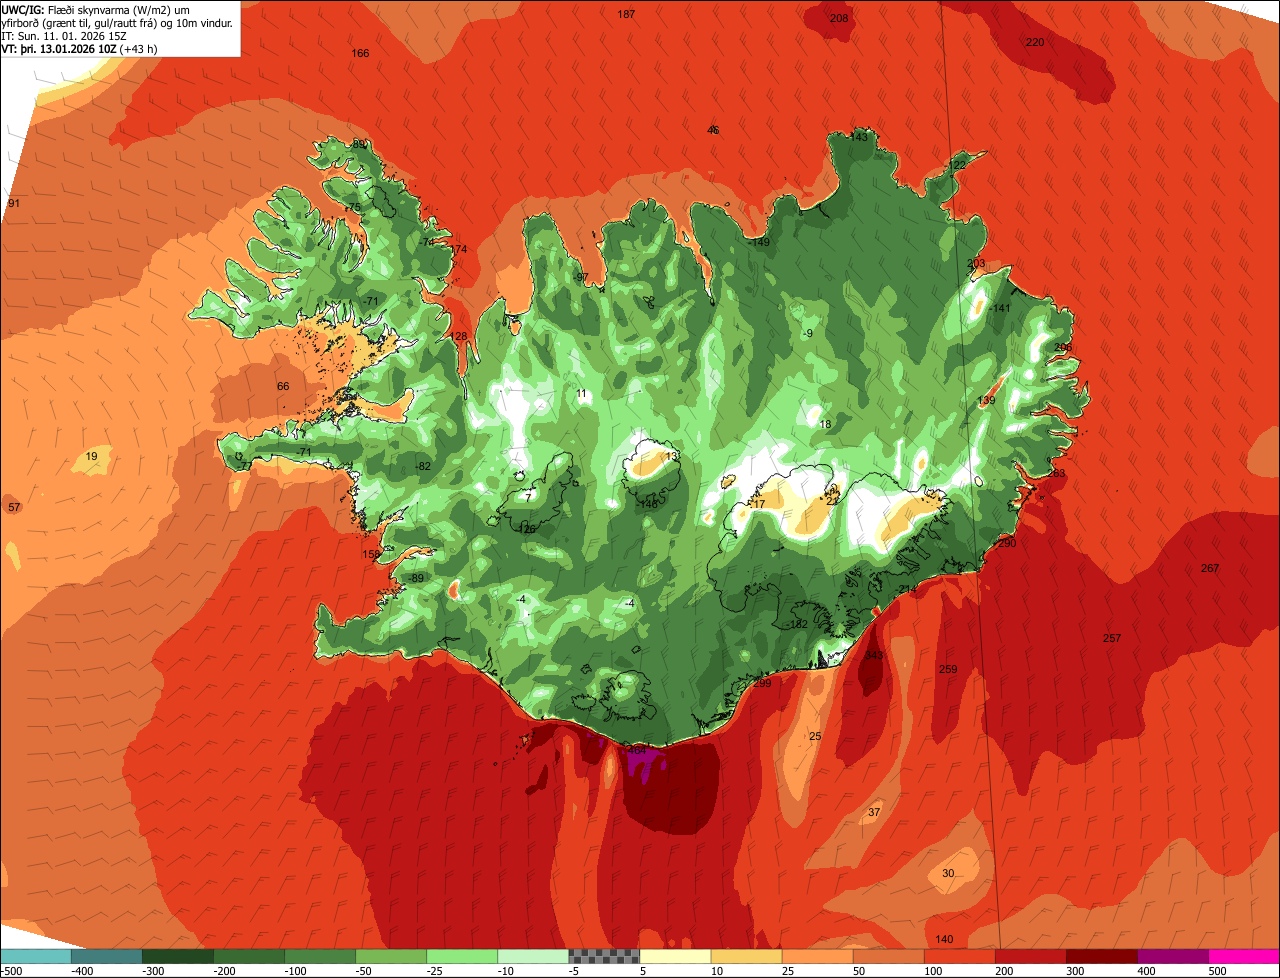Click the value -97 in north-central Iceland
This screenshot has width=1280, height=978.
tap(580, 277)
